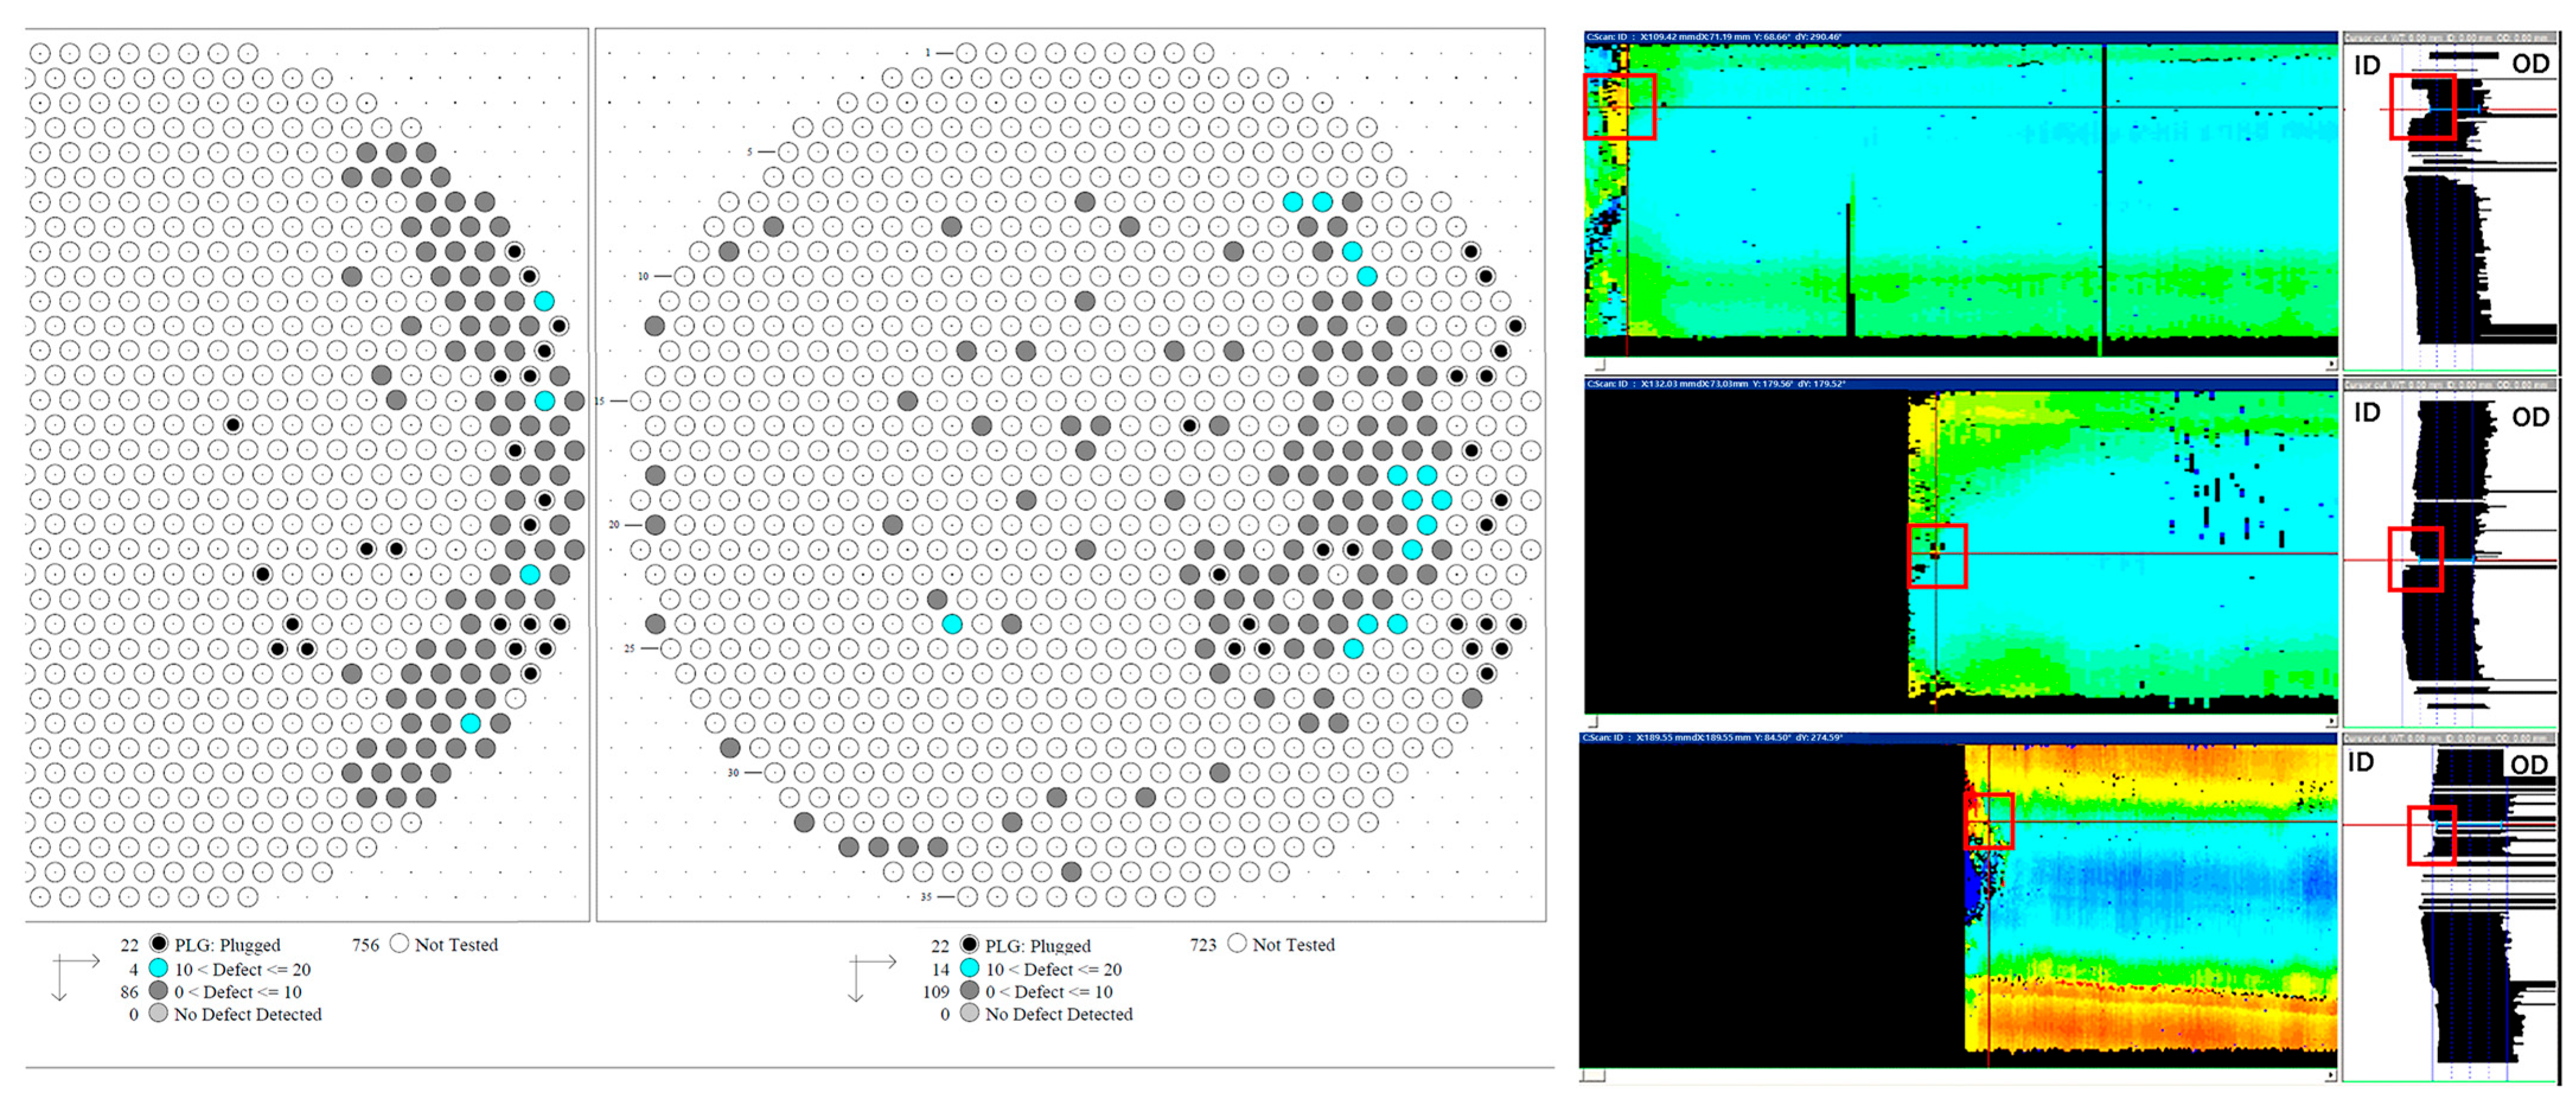Click right scroll arrow under top C-scan

coord(2331,364)
